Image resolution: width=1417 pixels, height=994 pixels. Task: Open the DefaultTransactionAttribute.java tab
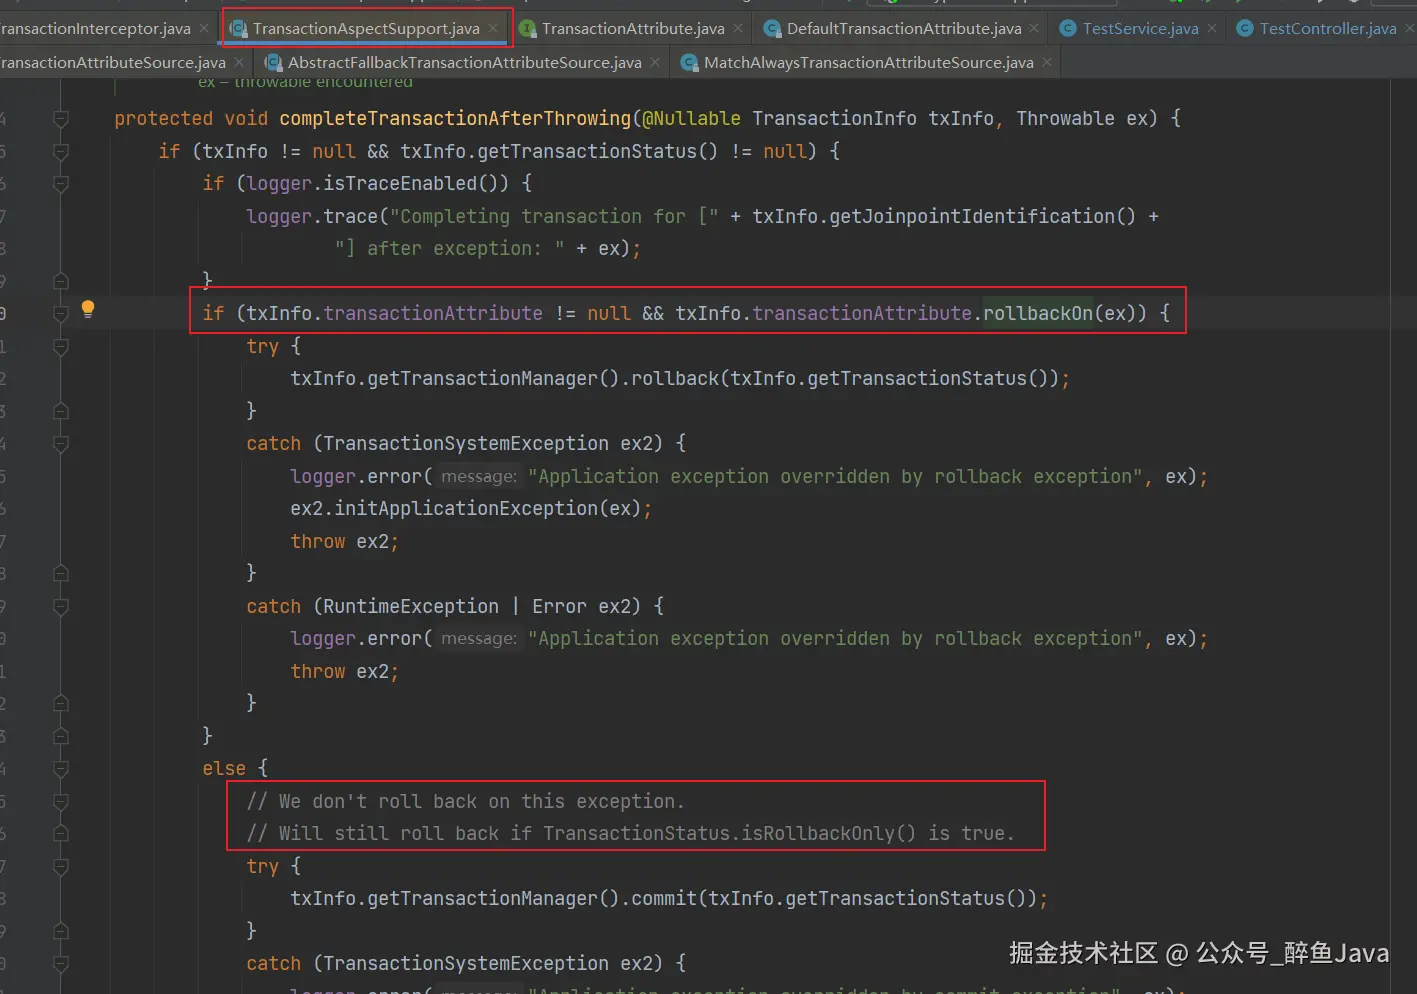click(x=904, y=29)
